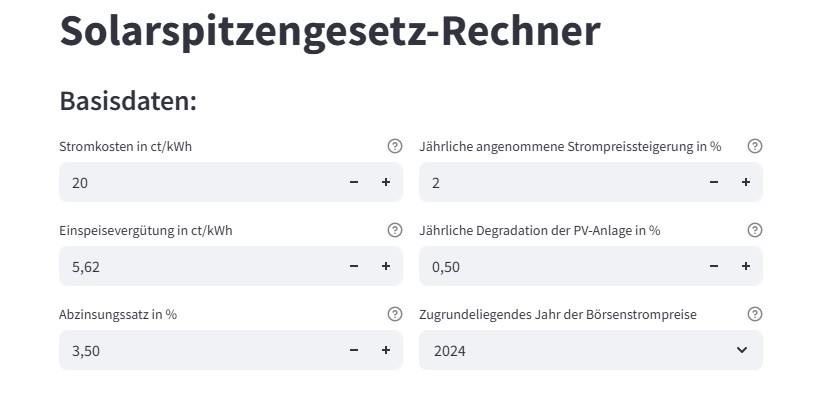Increase PV-Anlage degradation with plus

pyautogui.click(x=746, y=266)
